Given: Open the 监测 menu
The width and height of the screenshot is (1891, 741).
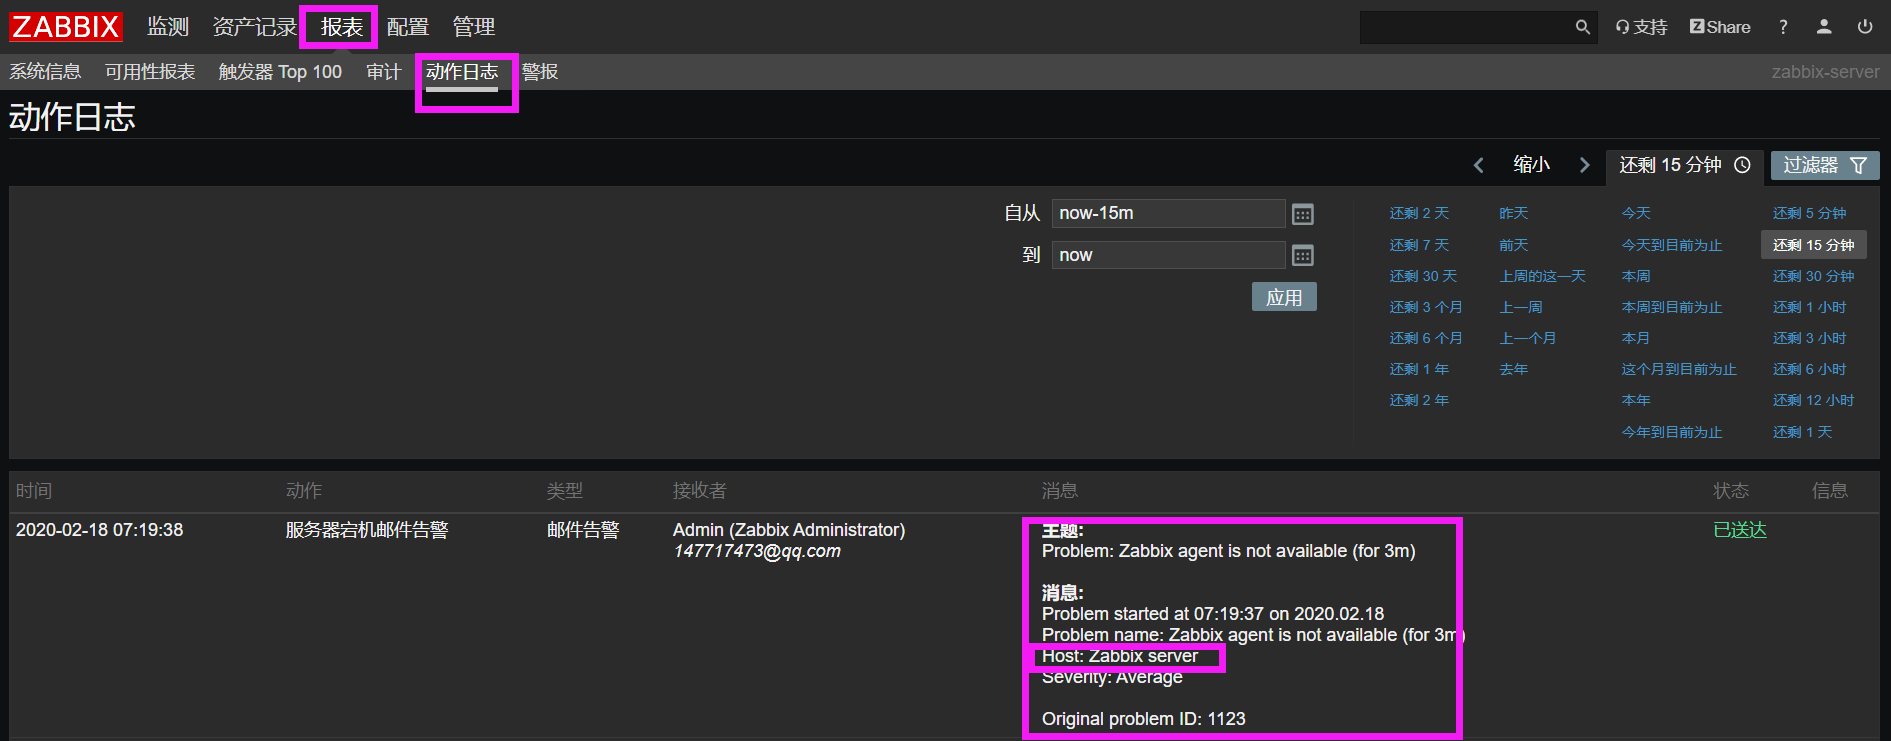Looking at the screenshot, I should coord(168,27).
